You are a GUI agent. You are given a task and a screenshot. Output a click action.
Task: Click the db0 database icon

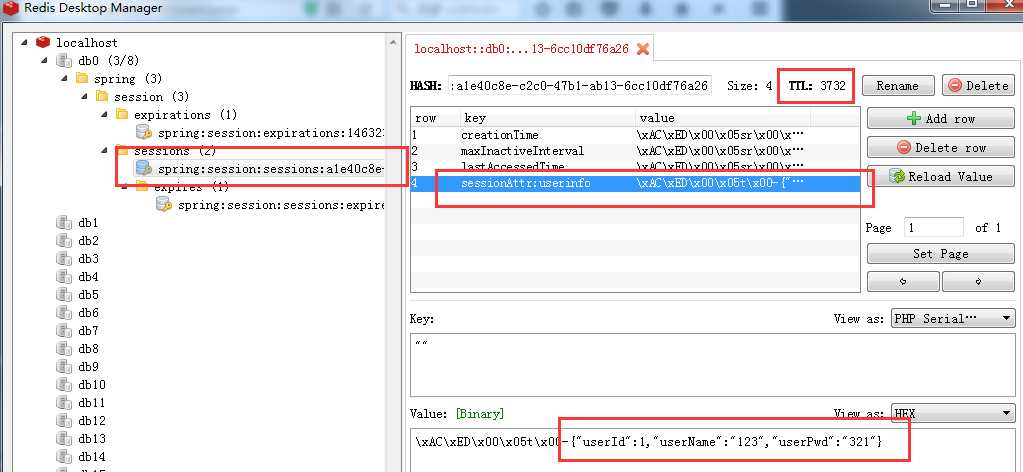pyautogui.click(x=64, y=61)
